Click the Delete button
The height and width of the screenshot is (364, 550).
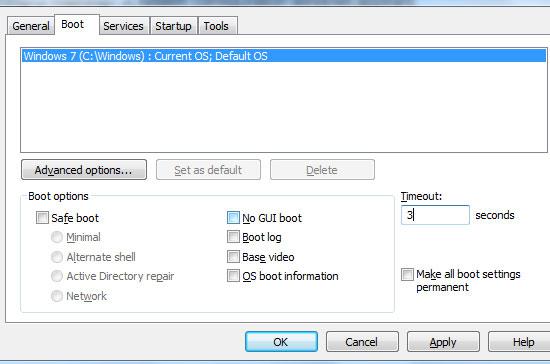(322, 170)
